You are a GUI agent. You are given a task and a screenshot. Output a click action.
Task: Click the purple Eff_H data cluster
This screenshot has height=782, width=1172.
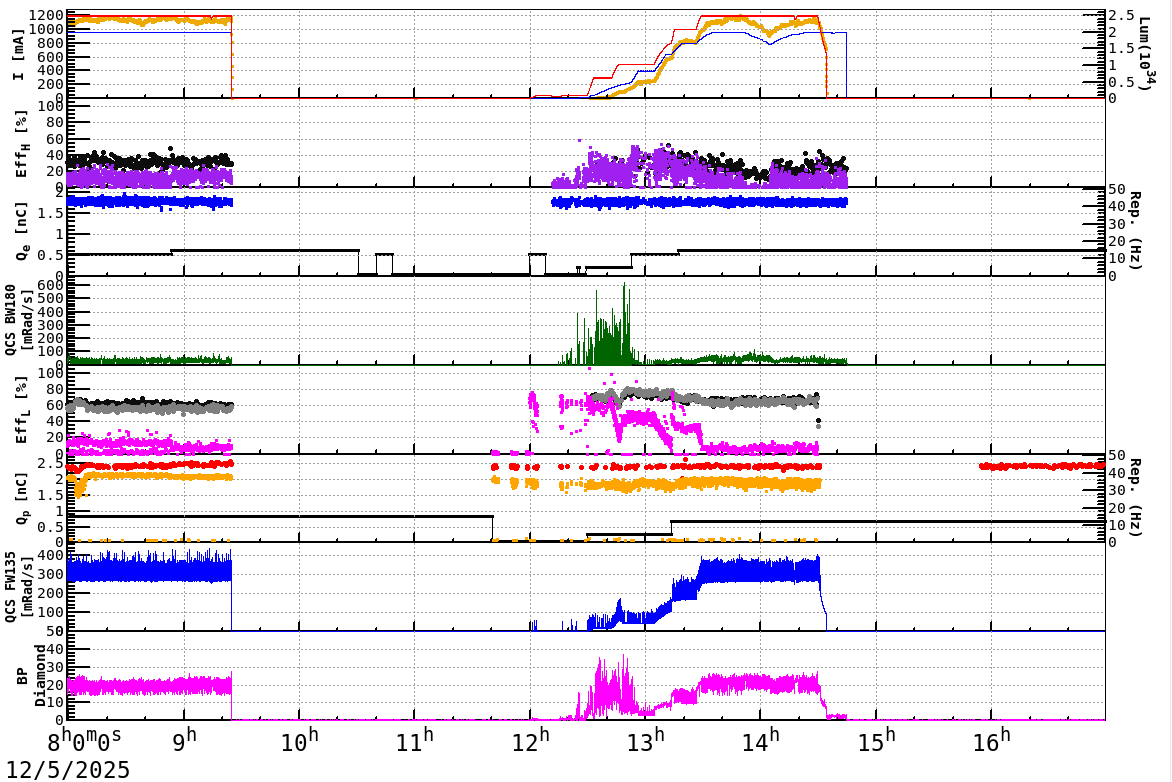(x=620, y=165)
